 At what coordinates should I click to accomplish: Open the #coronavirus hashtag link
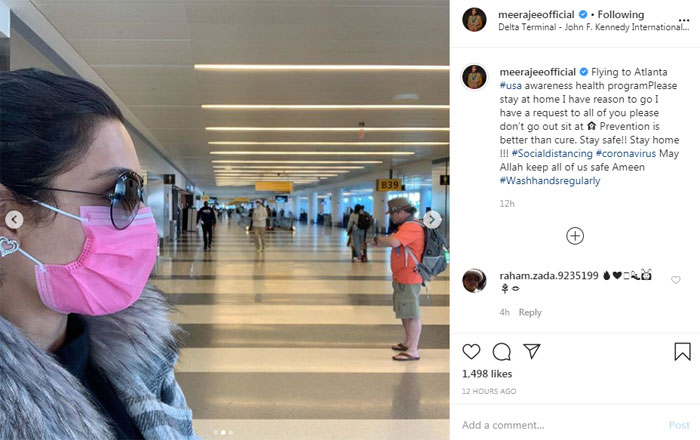pyautogui.click(x=625, y=154)
